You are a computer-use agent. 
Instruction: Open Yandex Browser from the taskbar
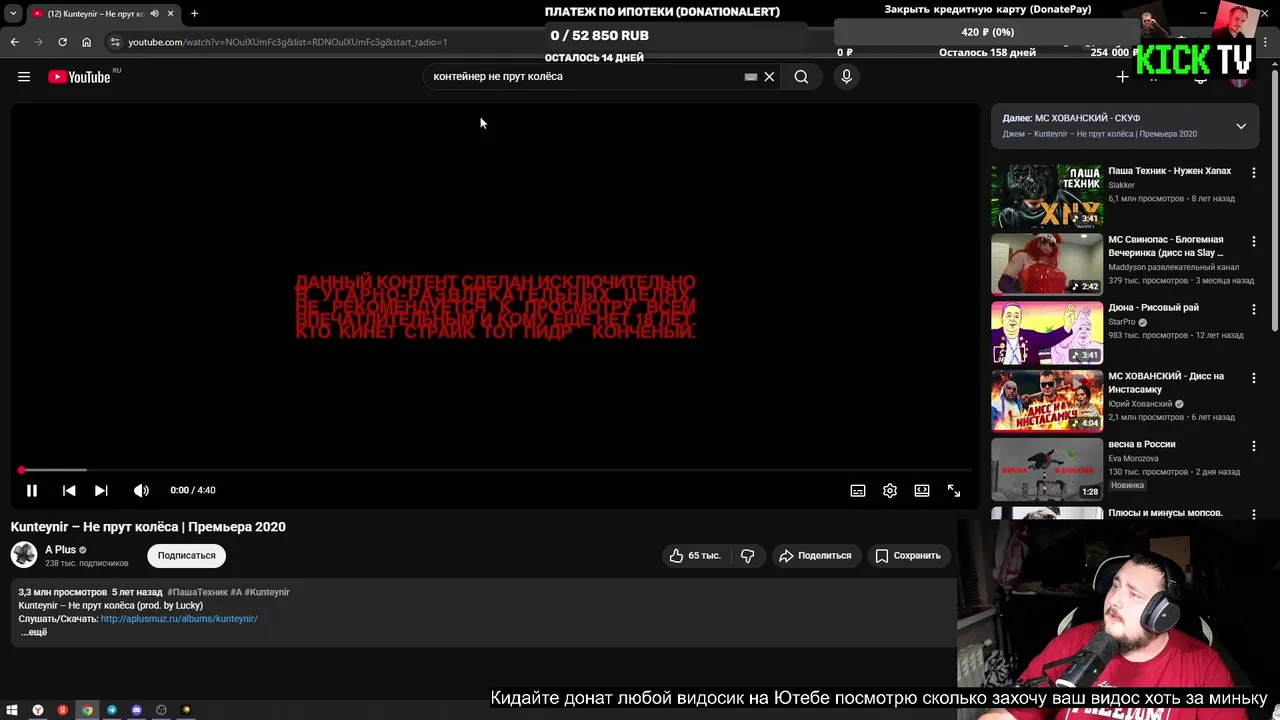tap(38, 710)
